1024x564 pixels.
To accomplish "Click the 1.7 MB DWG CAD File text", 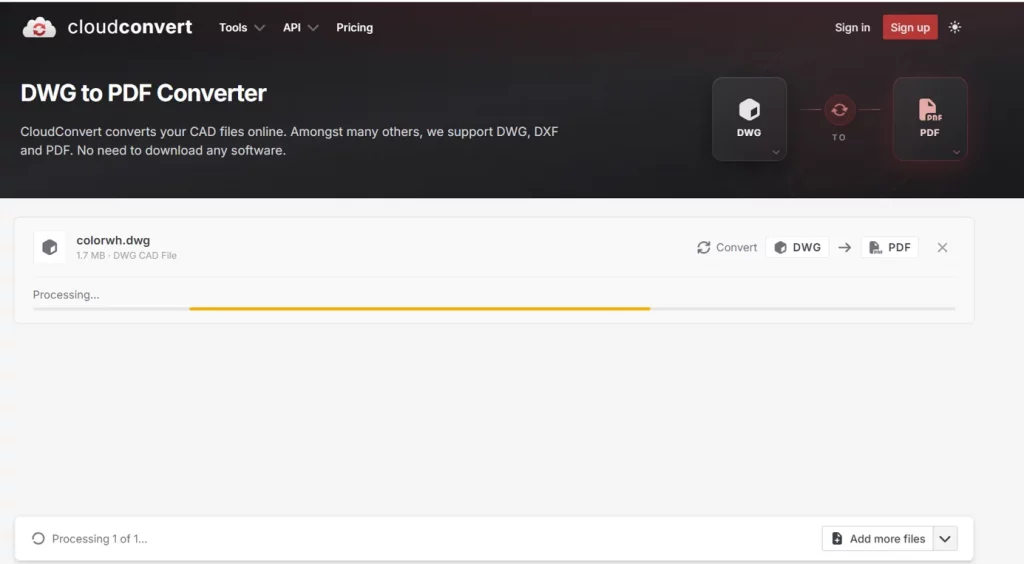I will 126,255.
